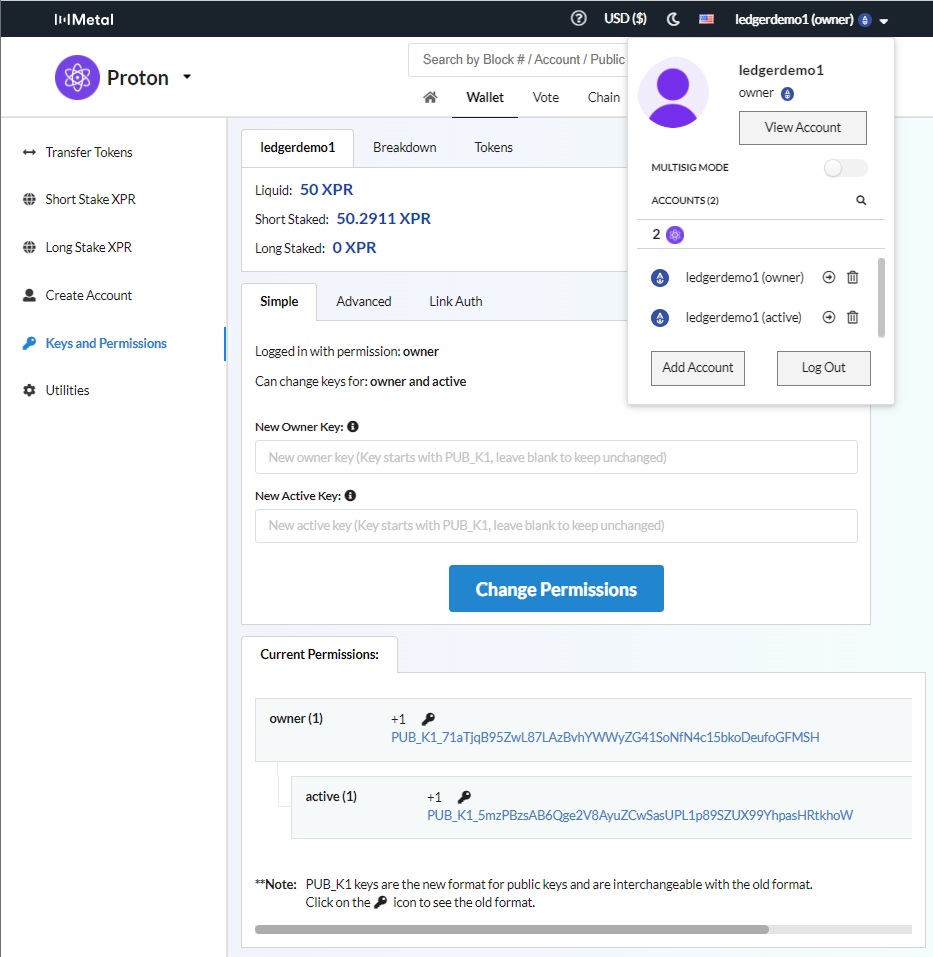Click key icon beside owner permission
This screenshot has width=933, height=957.
tap(428, 719)
